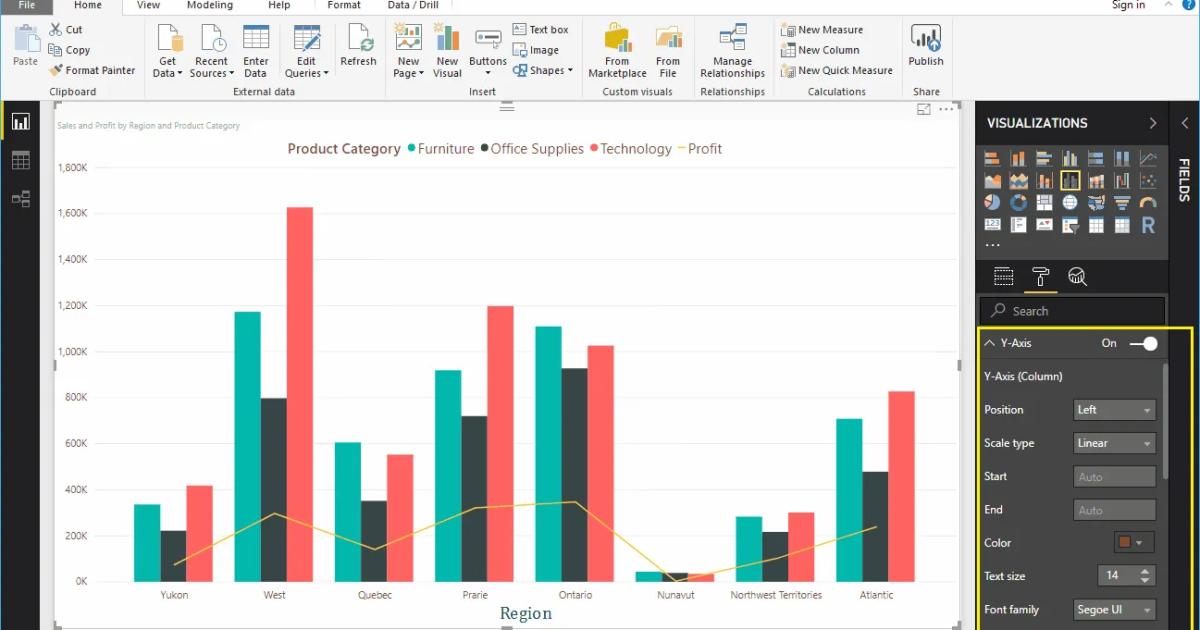
Task: Select the Gauge visualization icon
Action: (x=1148, y=201)
